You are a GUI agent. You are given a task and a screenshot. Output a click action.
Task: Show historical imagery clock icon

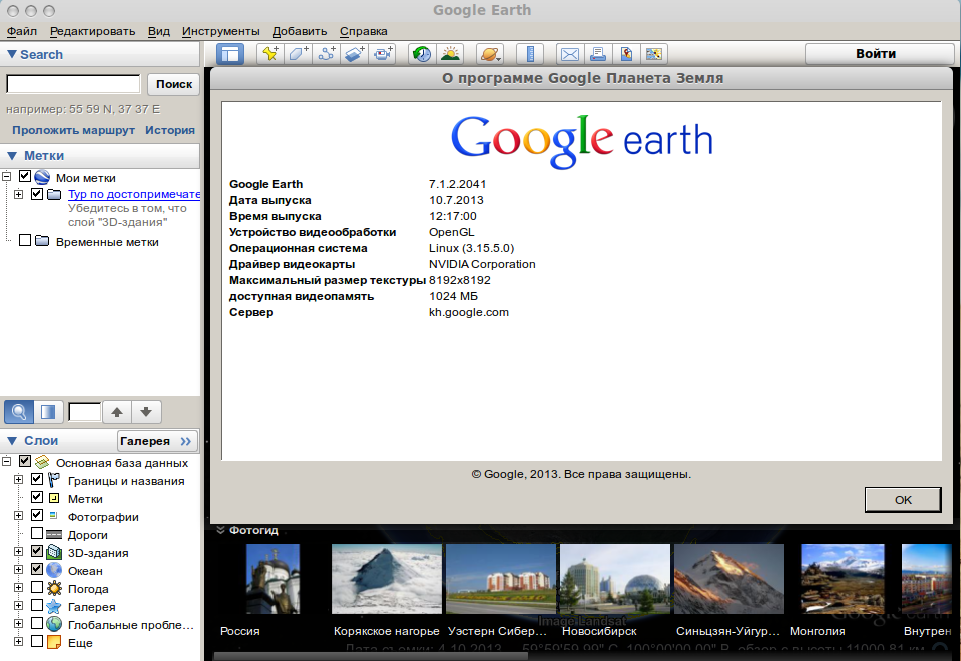[422, 54]
